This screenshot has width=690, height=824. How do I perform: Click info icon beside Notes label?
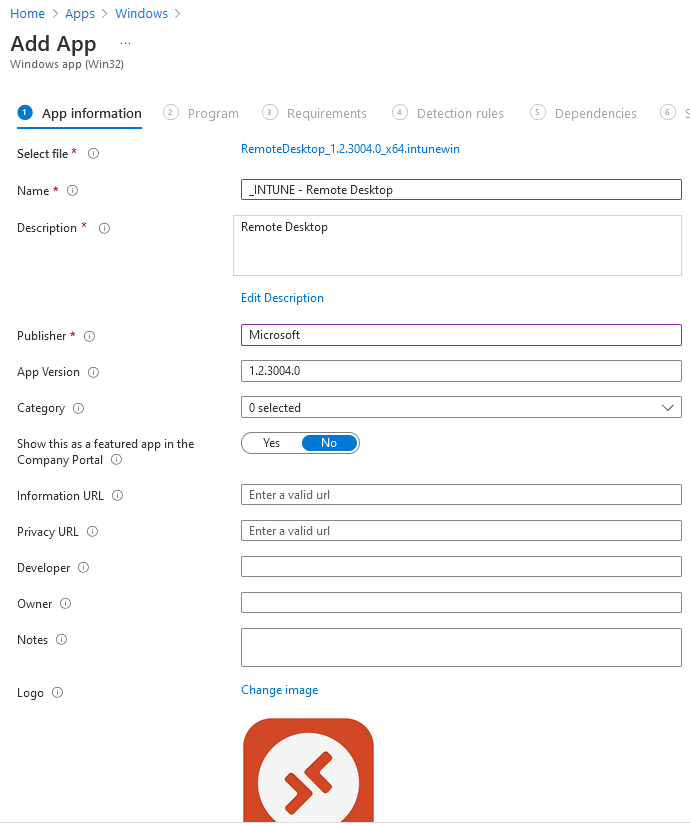click(61, 640)
